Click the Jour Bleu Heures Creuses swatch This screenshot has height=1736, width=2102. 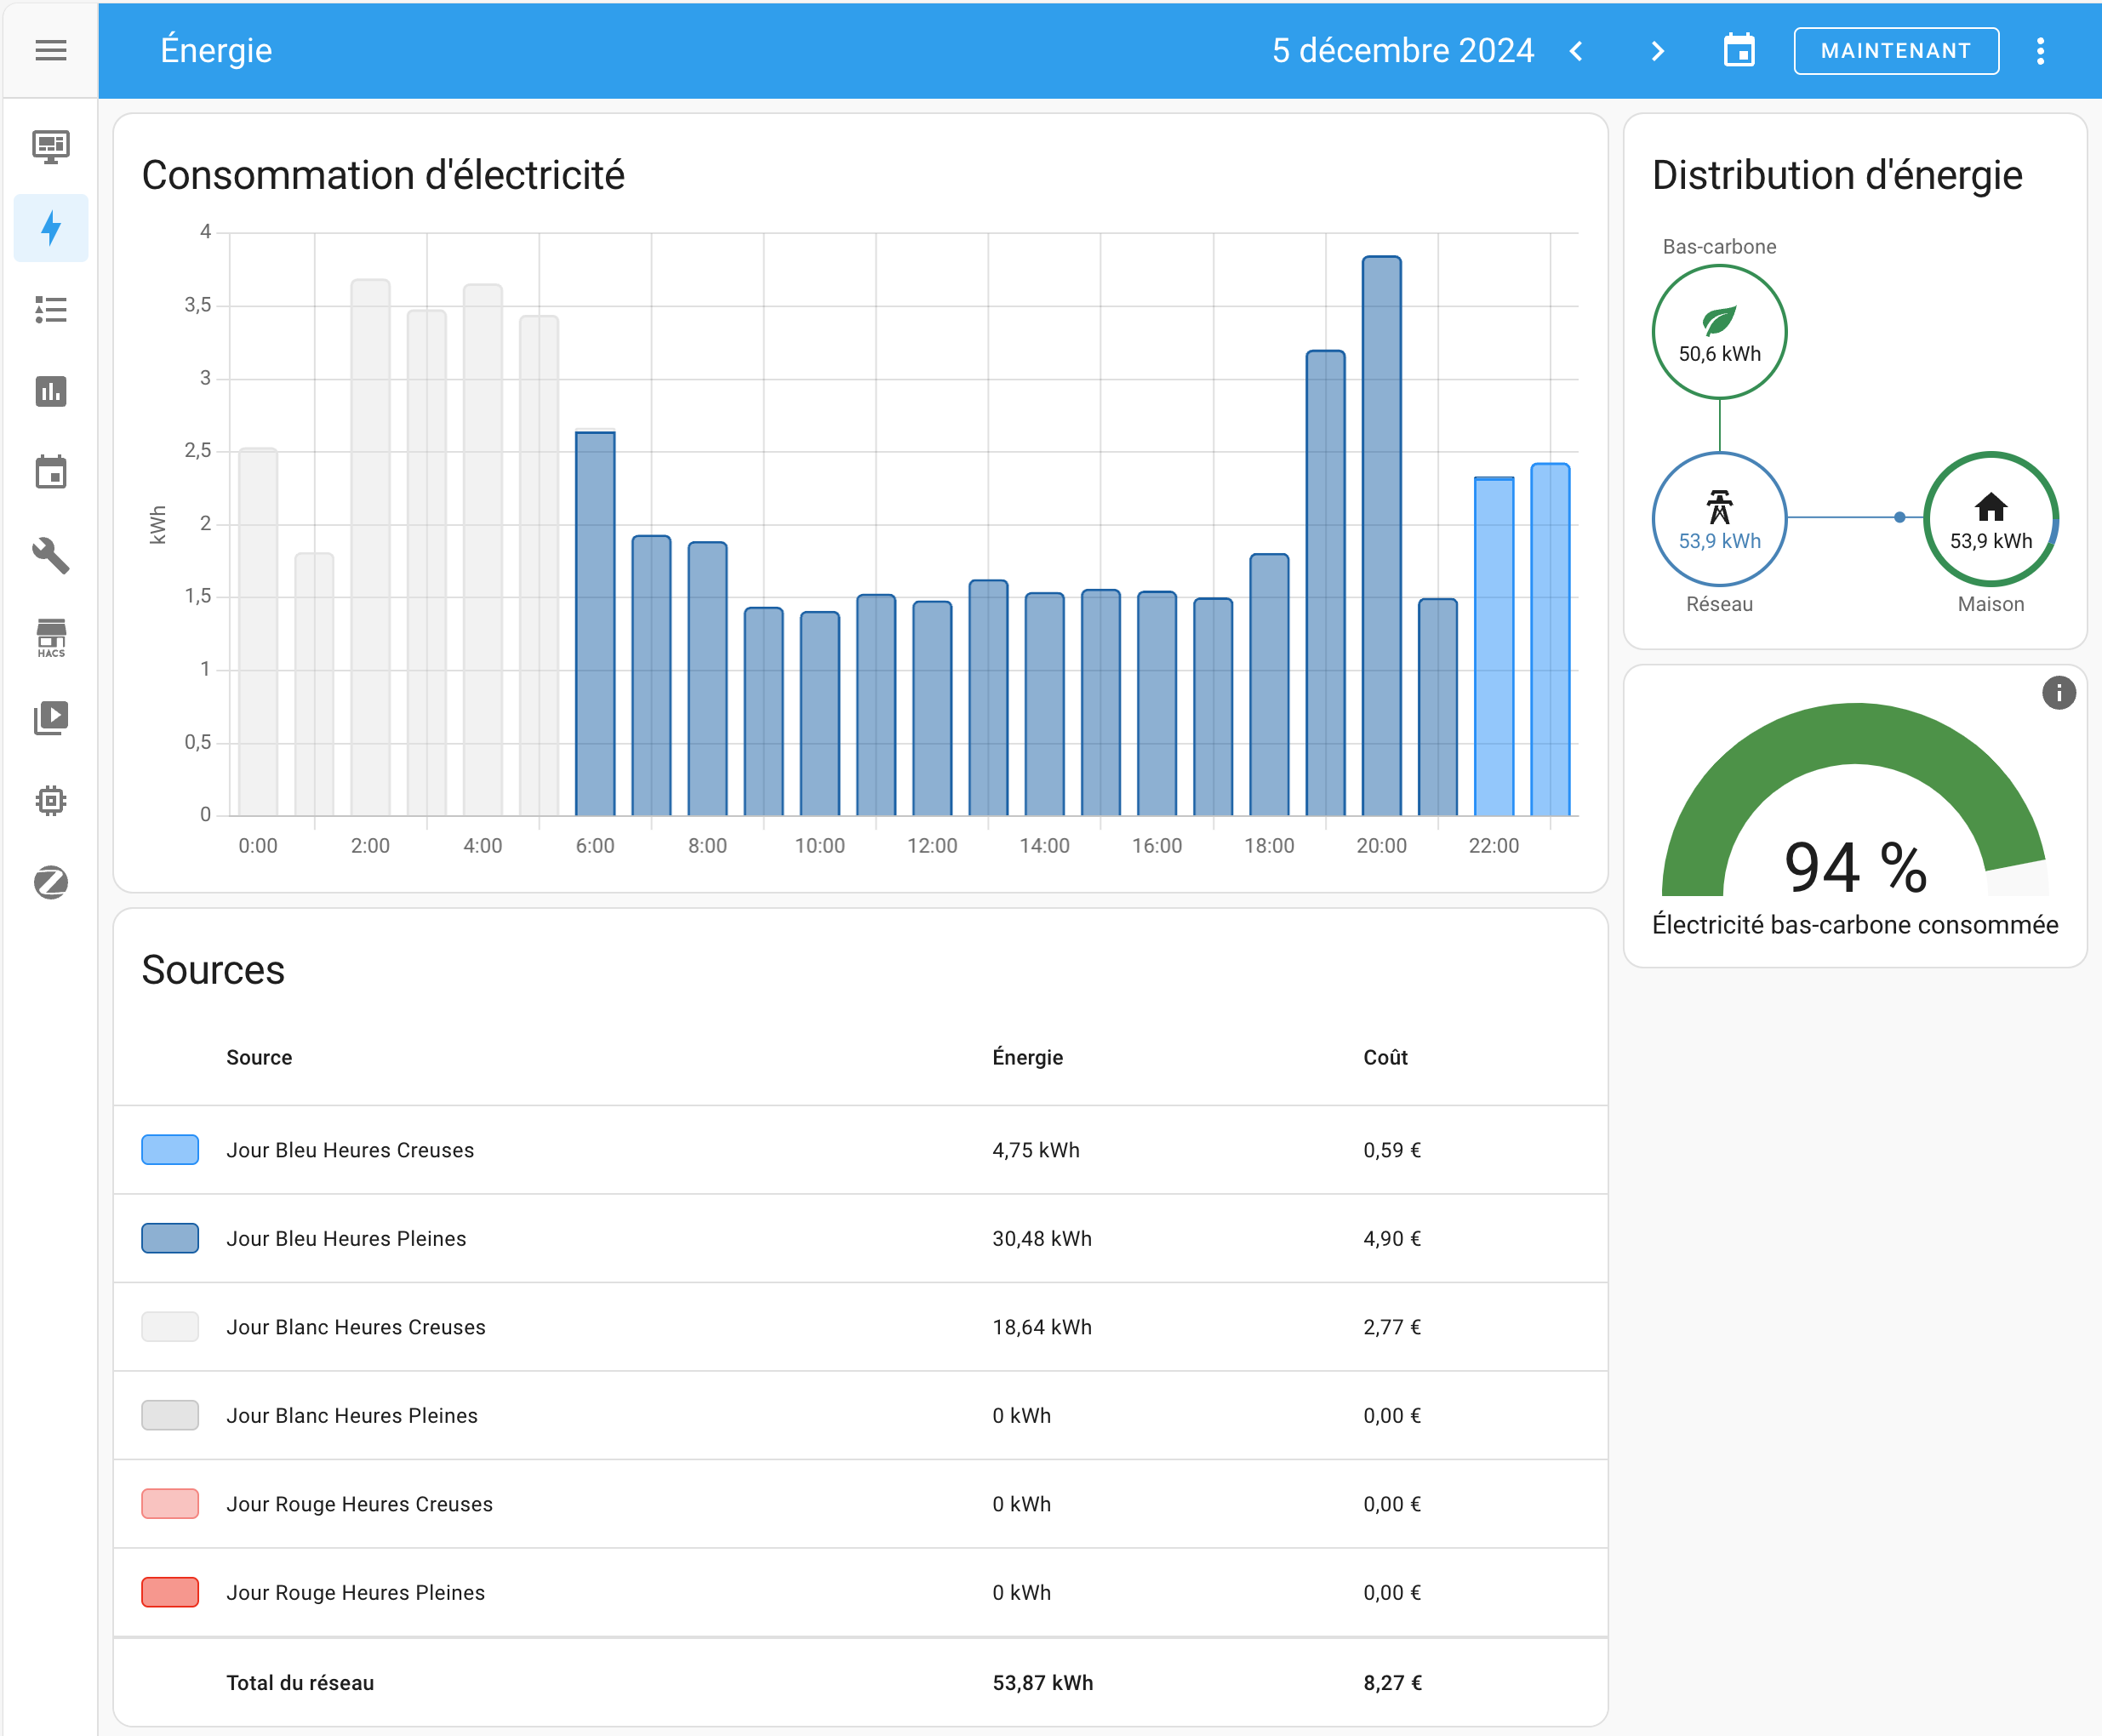(x=170, y=1149)
